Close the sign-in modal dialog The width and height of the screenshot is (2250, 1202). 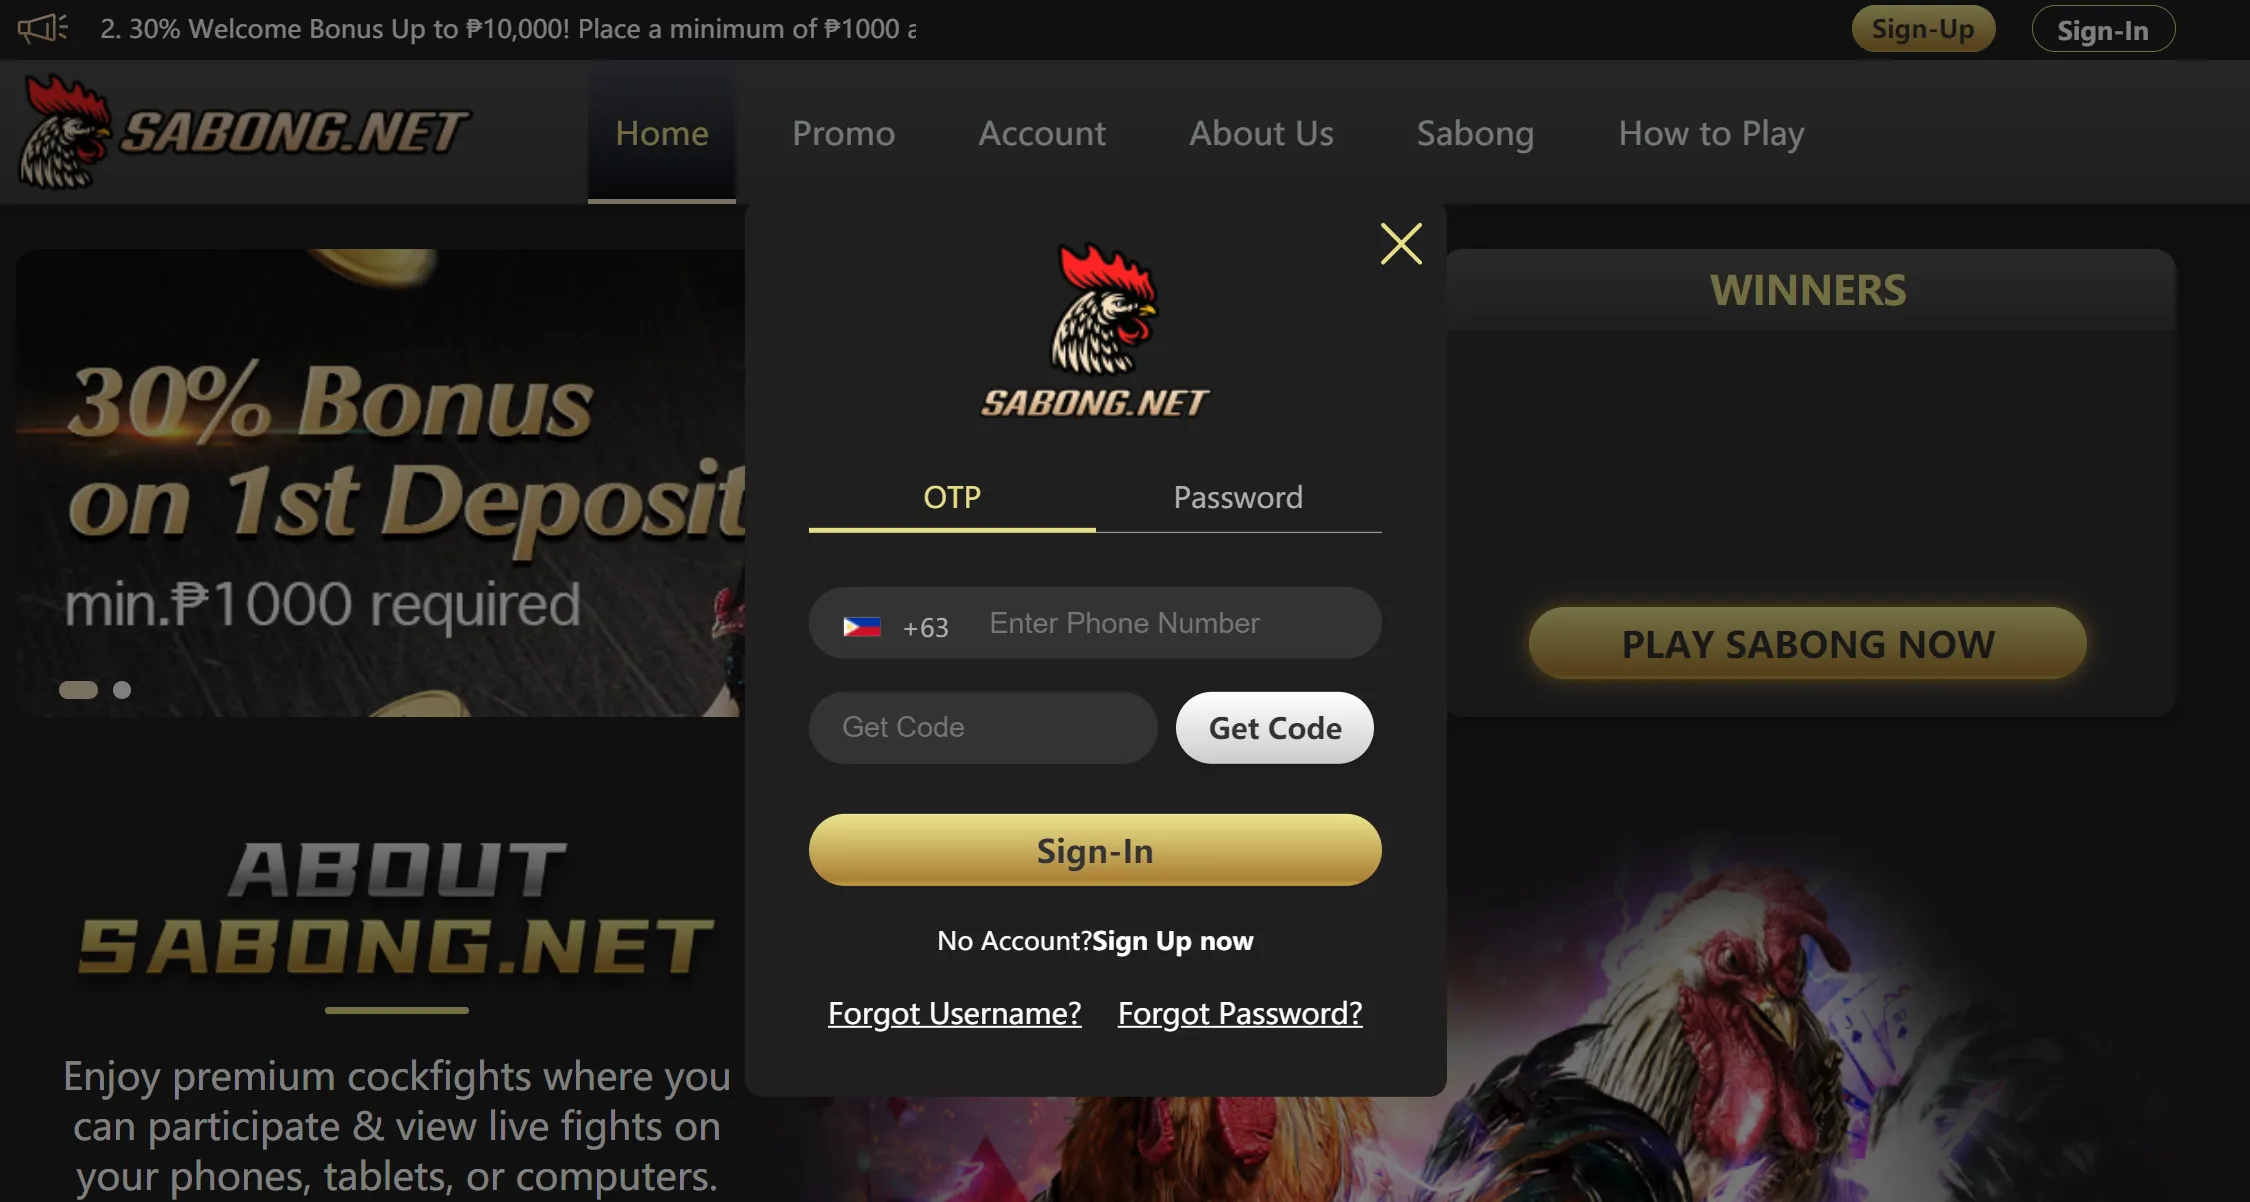(1399, 244)
